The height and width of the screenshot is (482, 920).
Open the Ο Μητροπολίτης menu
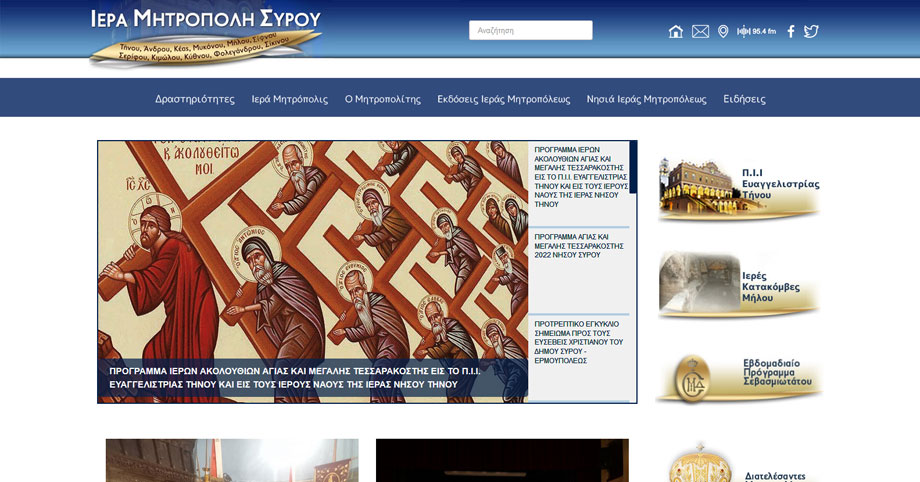(383, 99)
